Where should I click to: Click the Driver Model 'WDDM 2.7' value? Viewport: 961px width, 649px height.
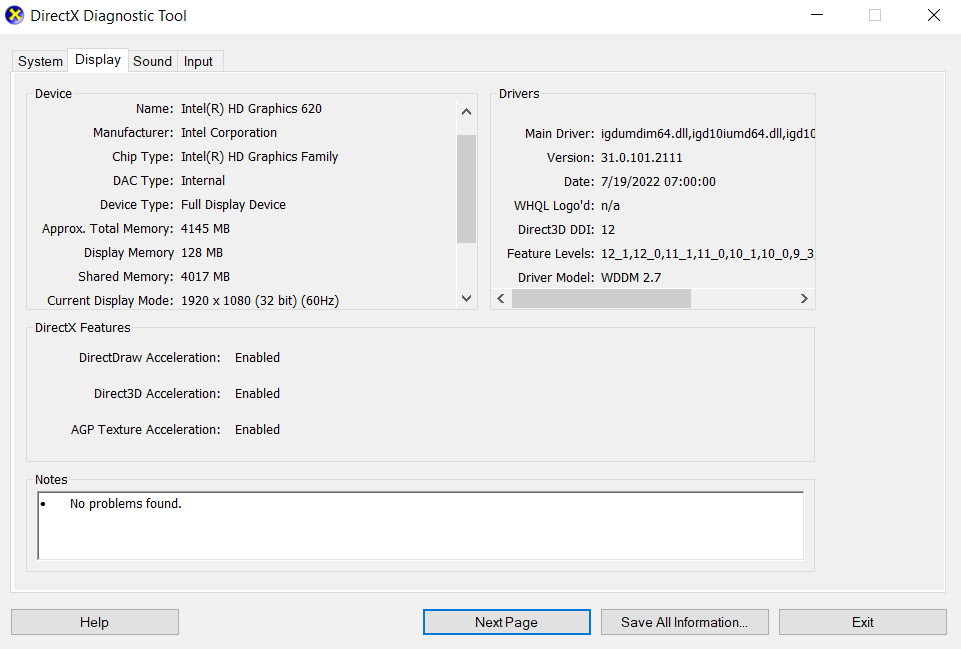631,278
